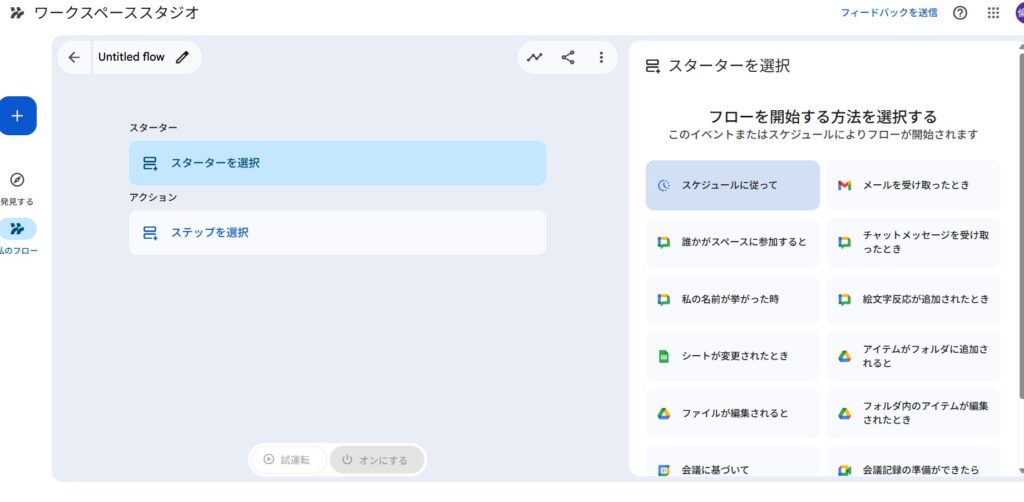Open the 発見する compass icon
The image size is (1024, 502).
[17, 180]
